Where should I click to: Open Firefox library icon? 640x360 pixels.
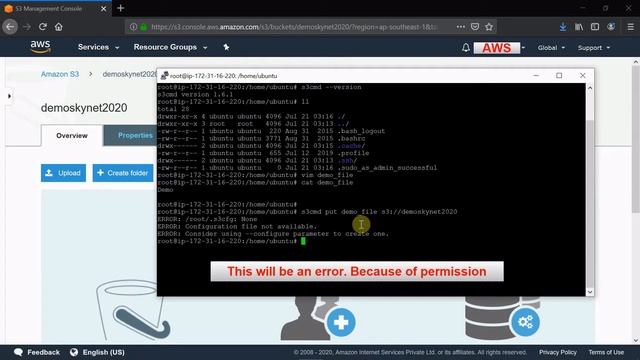pos(579,27)
